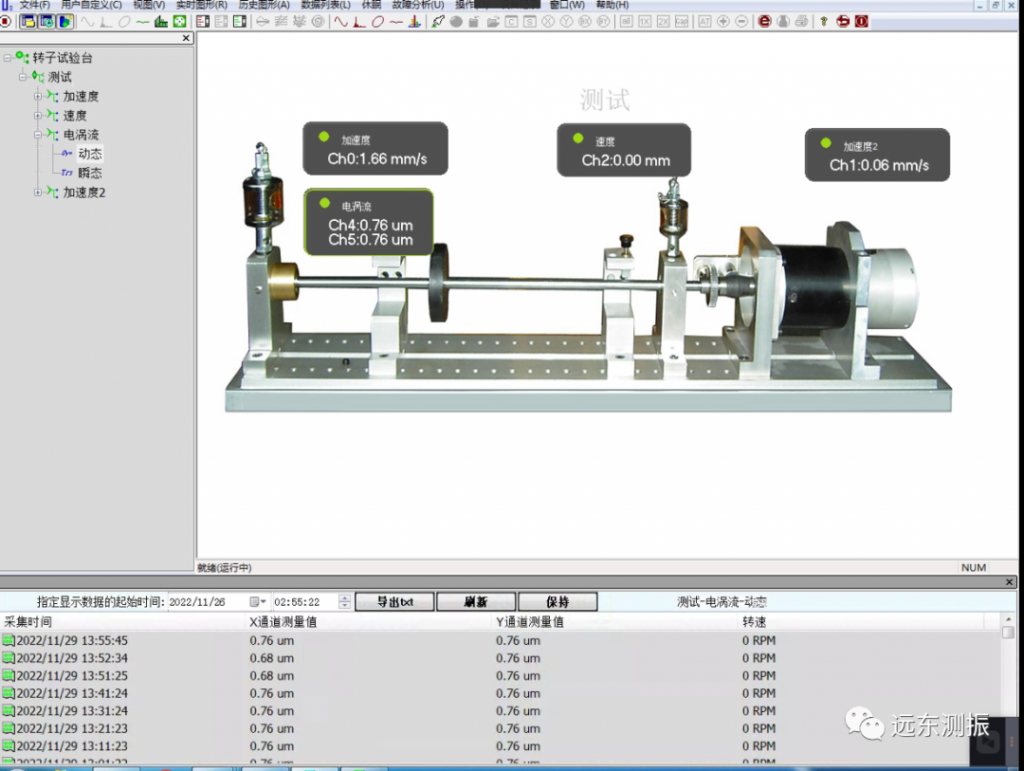Viewport: 1024px width, 771px height.
Task: Open the 故障分析(U) menu
Action: (x=417, y=5)
